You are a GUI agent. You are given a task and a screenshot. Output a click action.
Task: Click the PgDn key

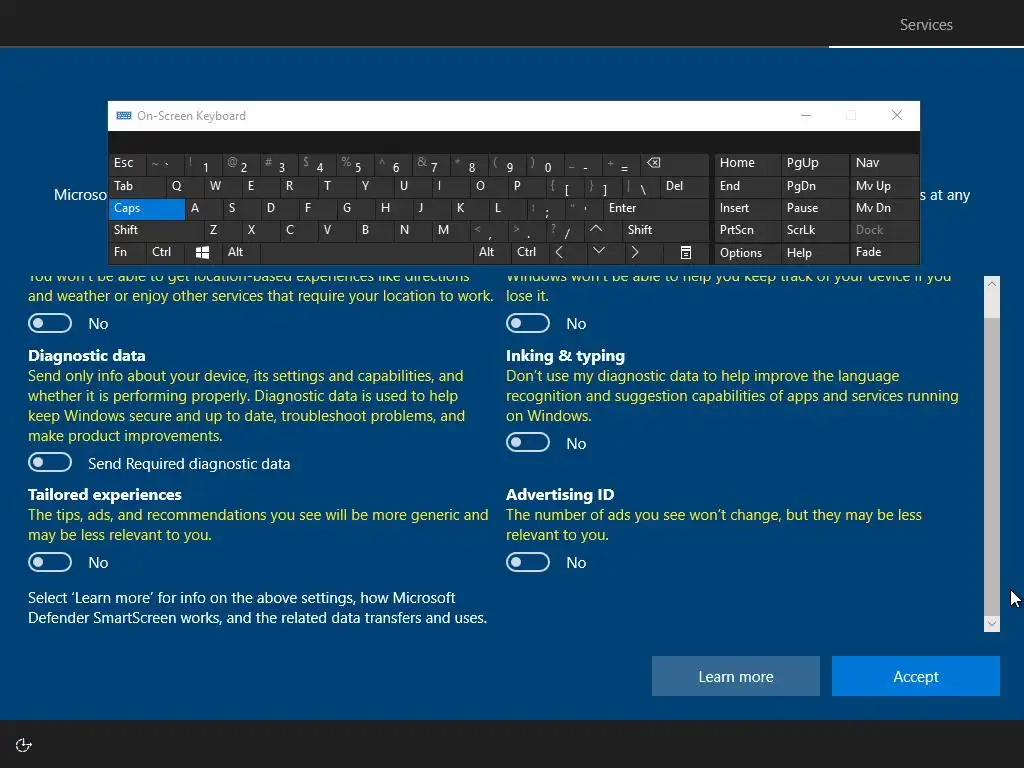coord(815,186)
